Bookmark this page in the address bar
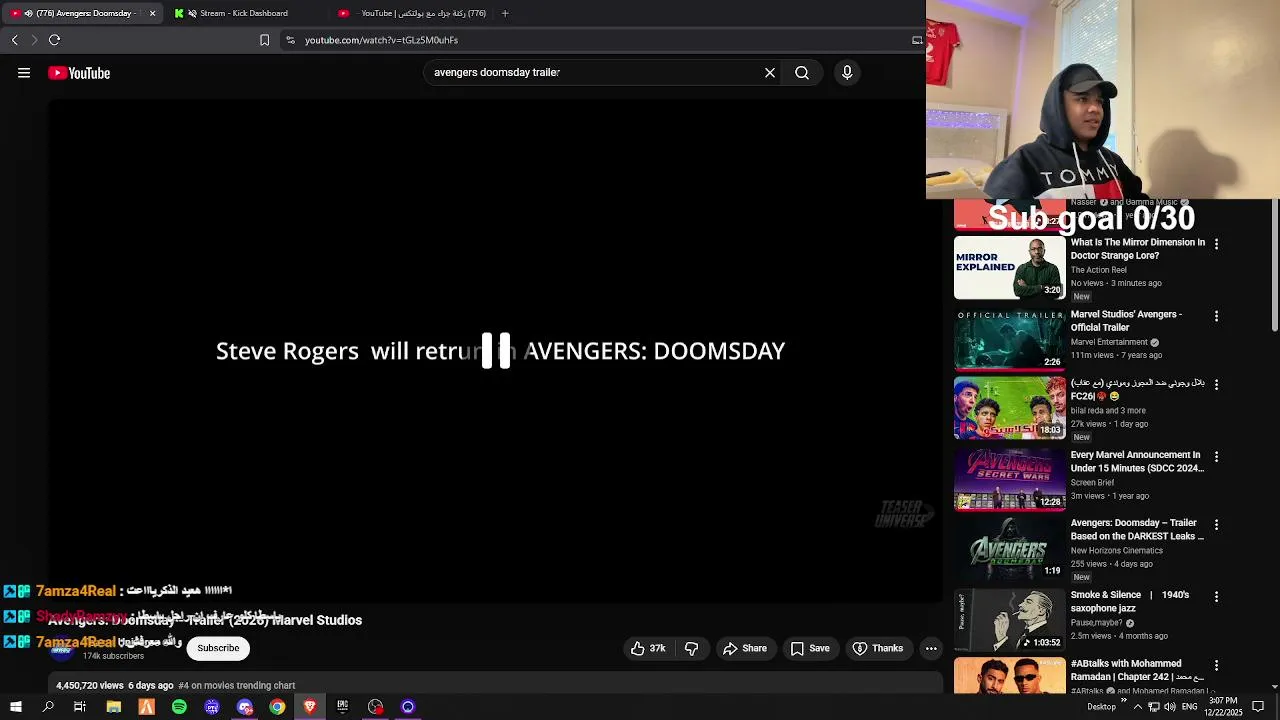This screenshot has width=1280, height=720. (x=264, y=40)
